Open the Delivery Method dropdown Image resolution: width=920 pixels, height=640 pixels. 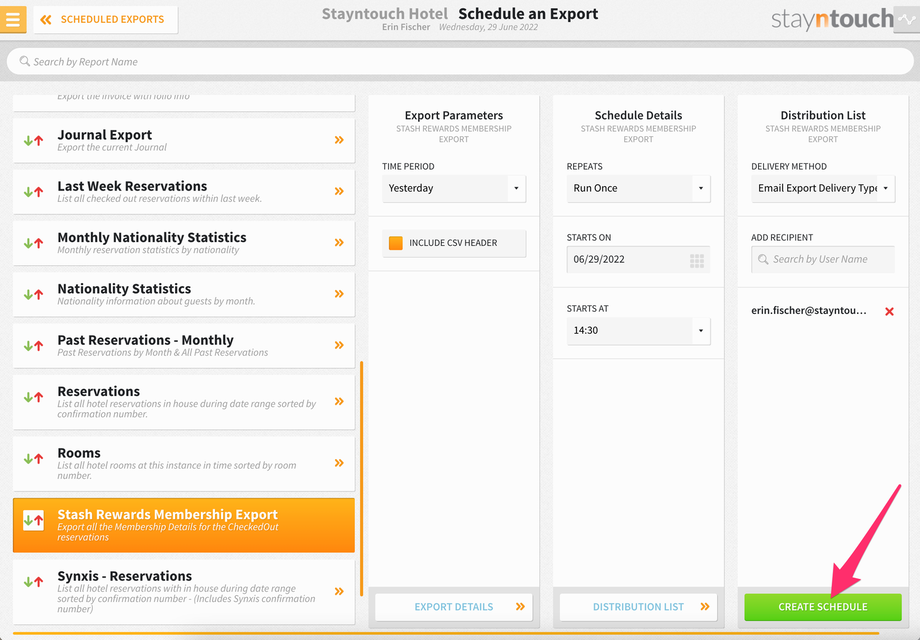pos(823,188)
